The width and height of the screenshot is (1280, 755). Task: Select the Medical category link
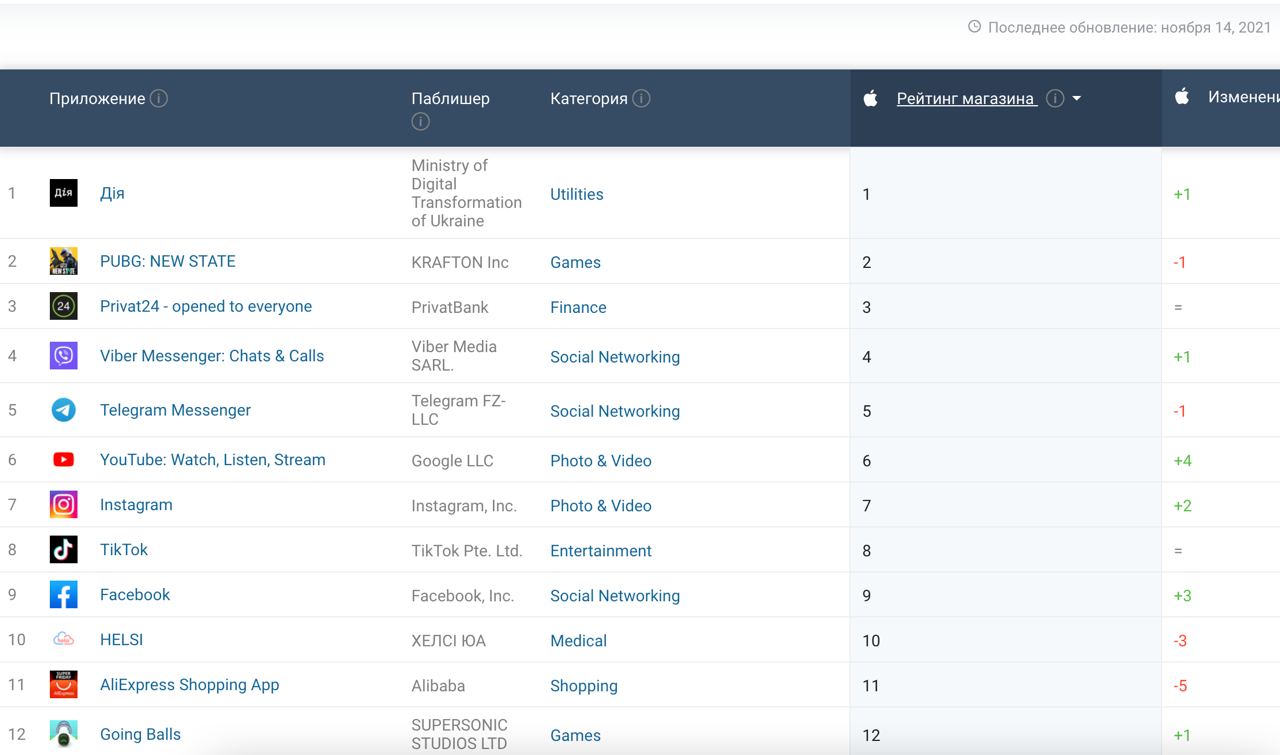(x=578, y=640)
